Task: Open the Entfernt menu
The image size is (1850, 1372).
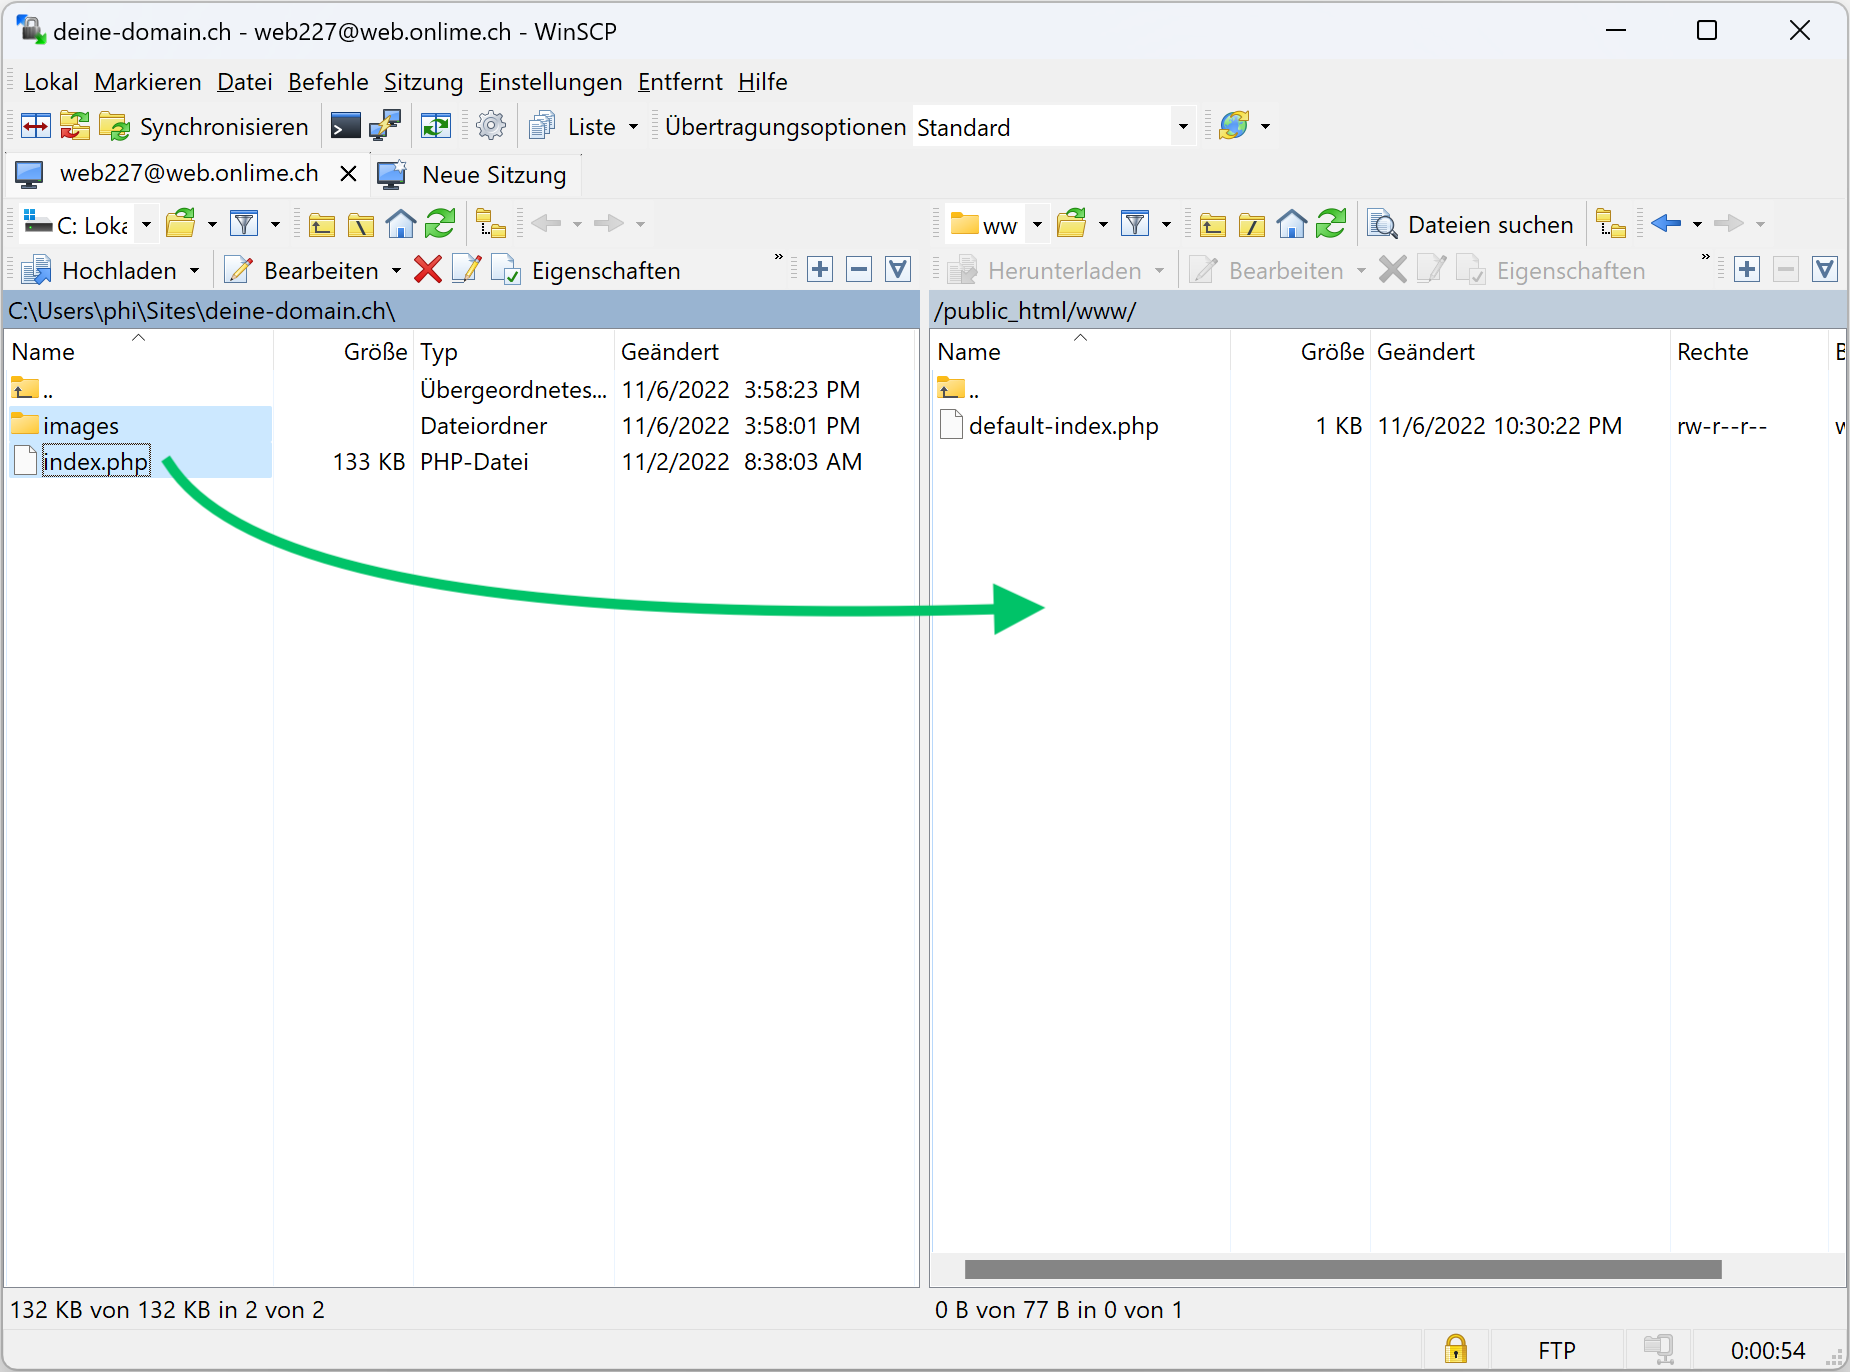Action: (680, 82)
